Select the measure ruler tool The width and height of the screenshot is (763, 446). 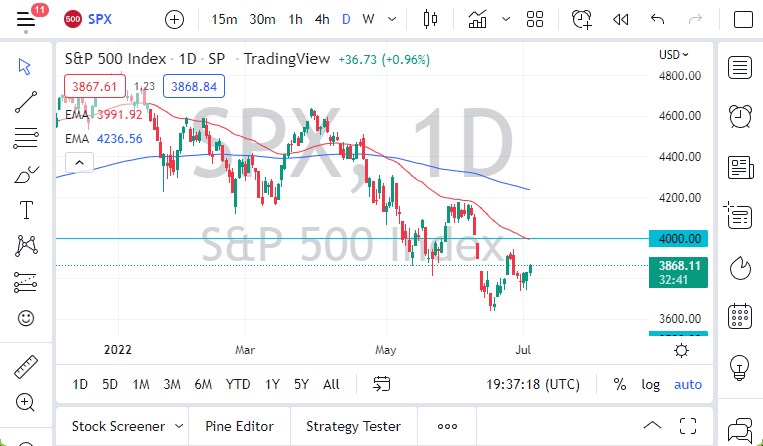coord(26,365)
